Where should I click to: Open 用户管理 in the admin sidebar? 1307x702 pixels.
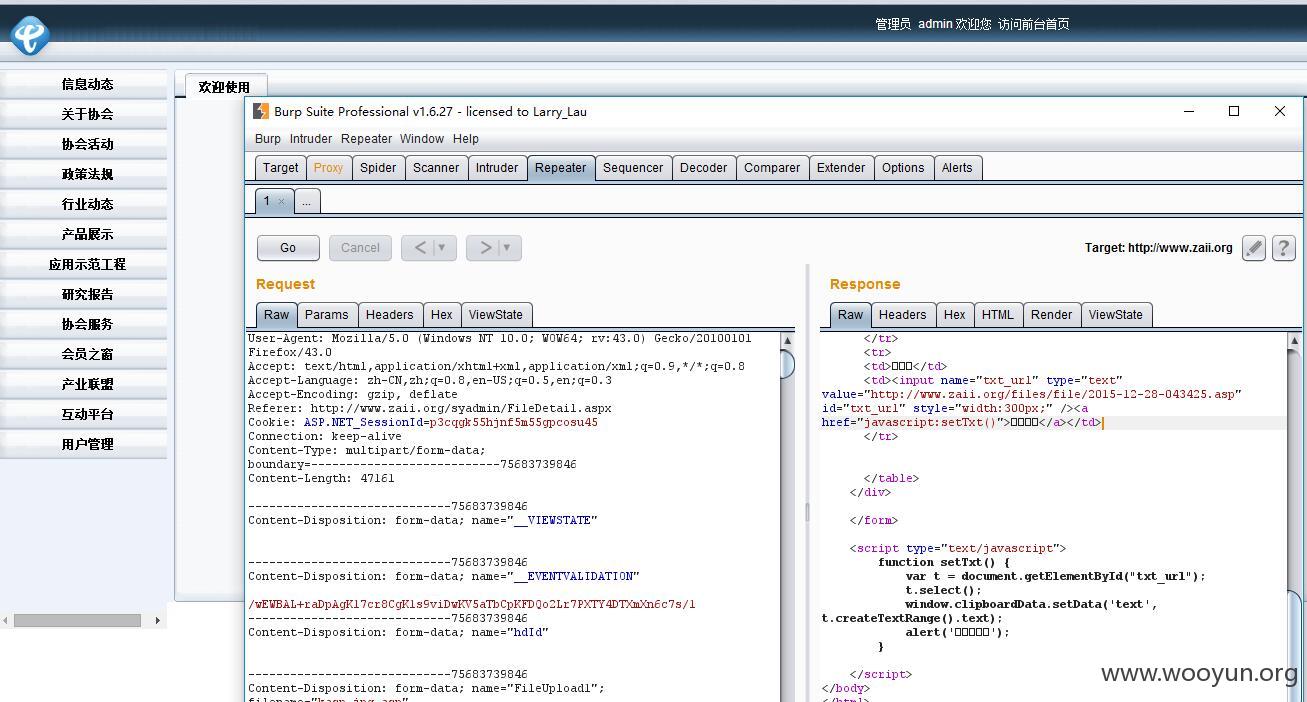84,444
